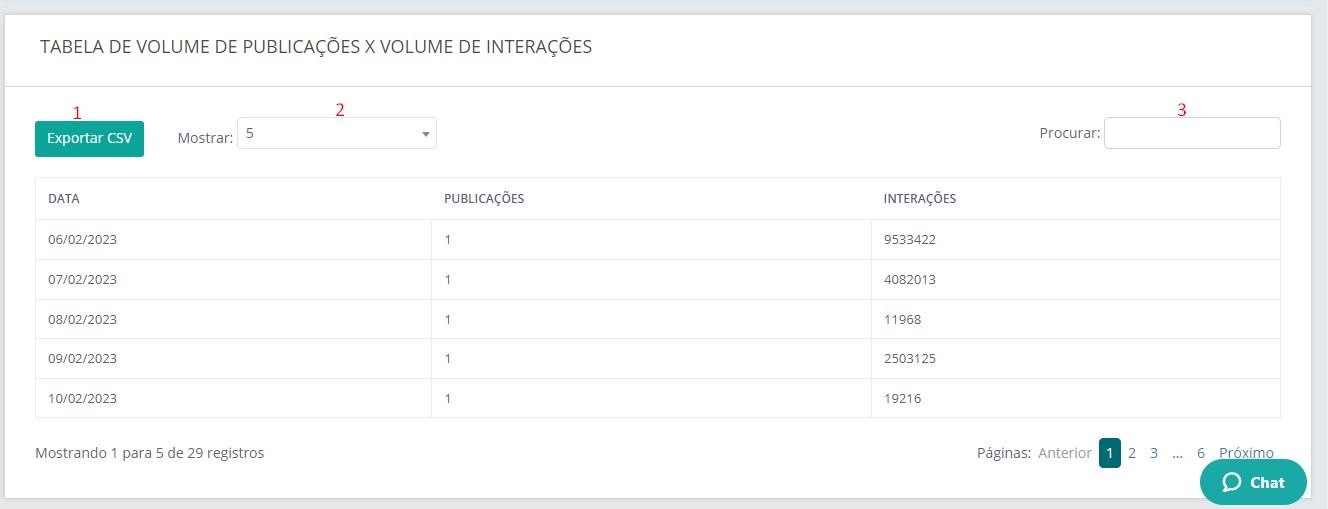
Task: Select the 06/02/2023 date cell
Action: (x=83, y=240)
